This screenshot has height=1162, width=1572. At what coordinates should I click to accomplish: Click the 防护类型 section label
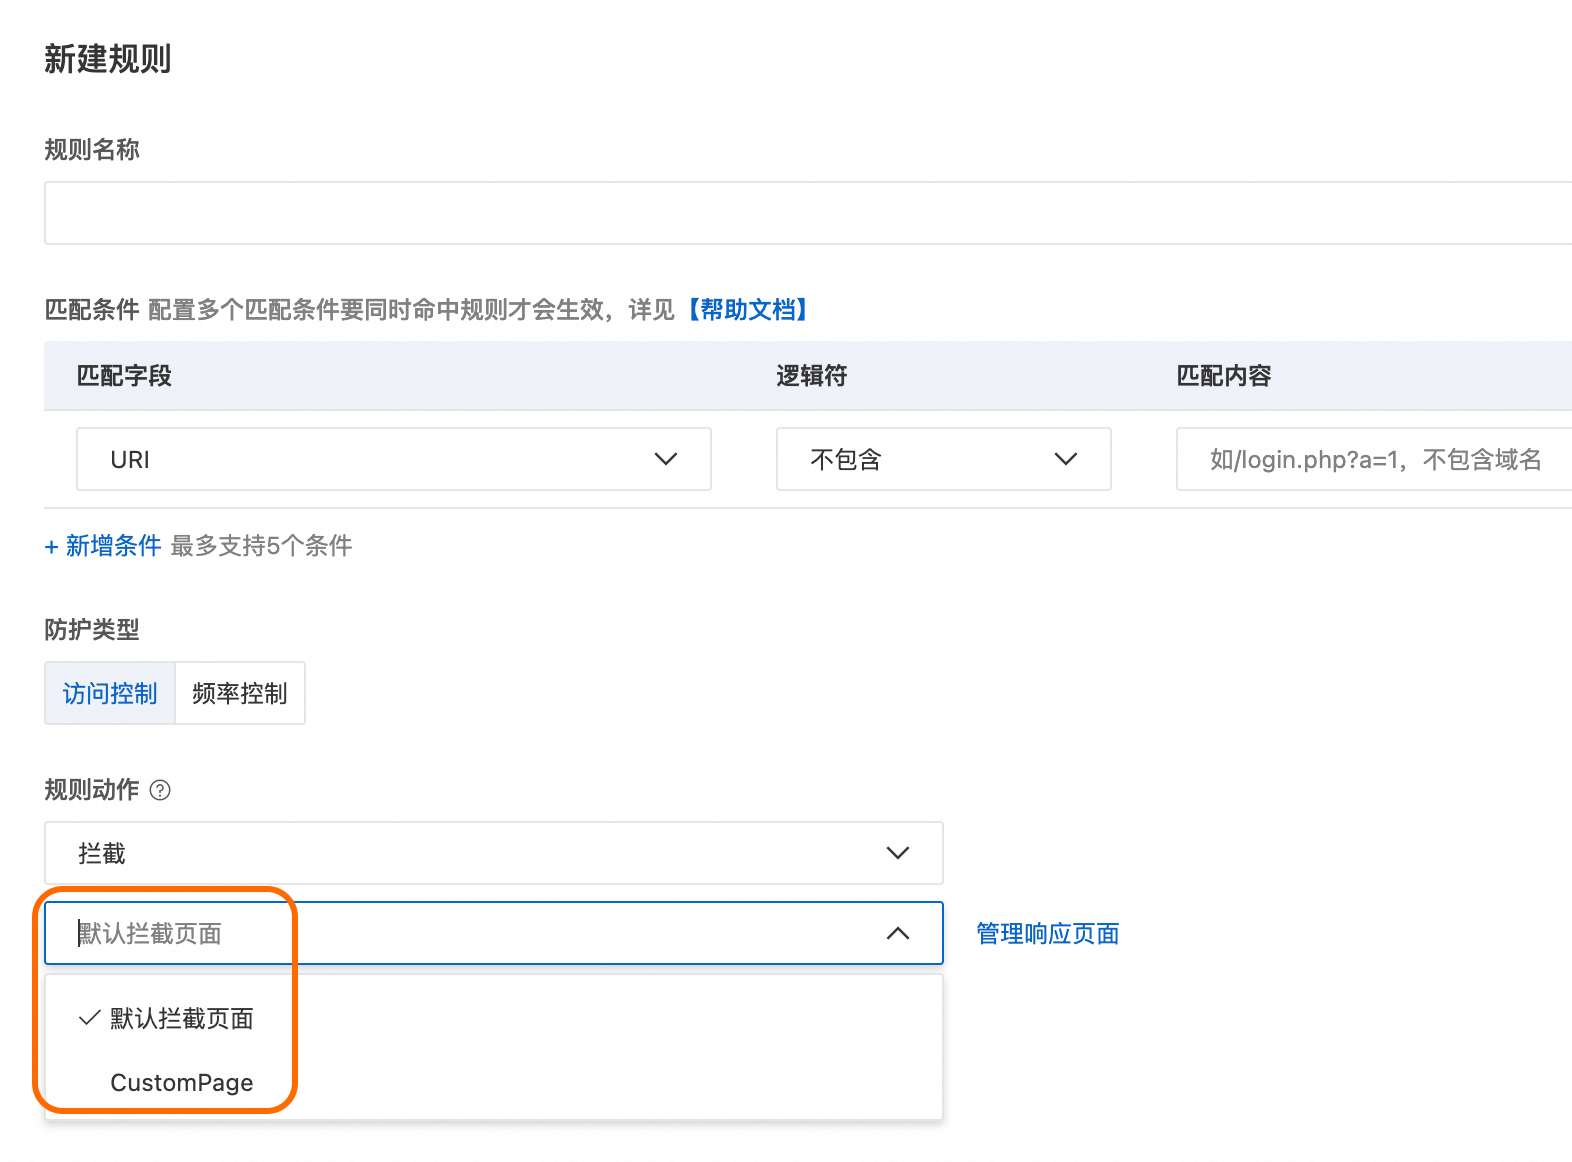click(x=92, y=630)
